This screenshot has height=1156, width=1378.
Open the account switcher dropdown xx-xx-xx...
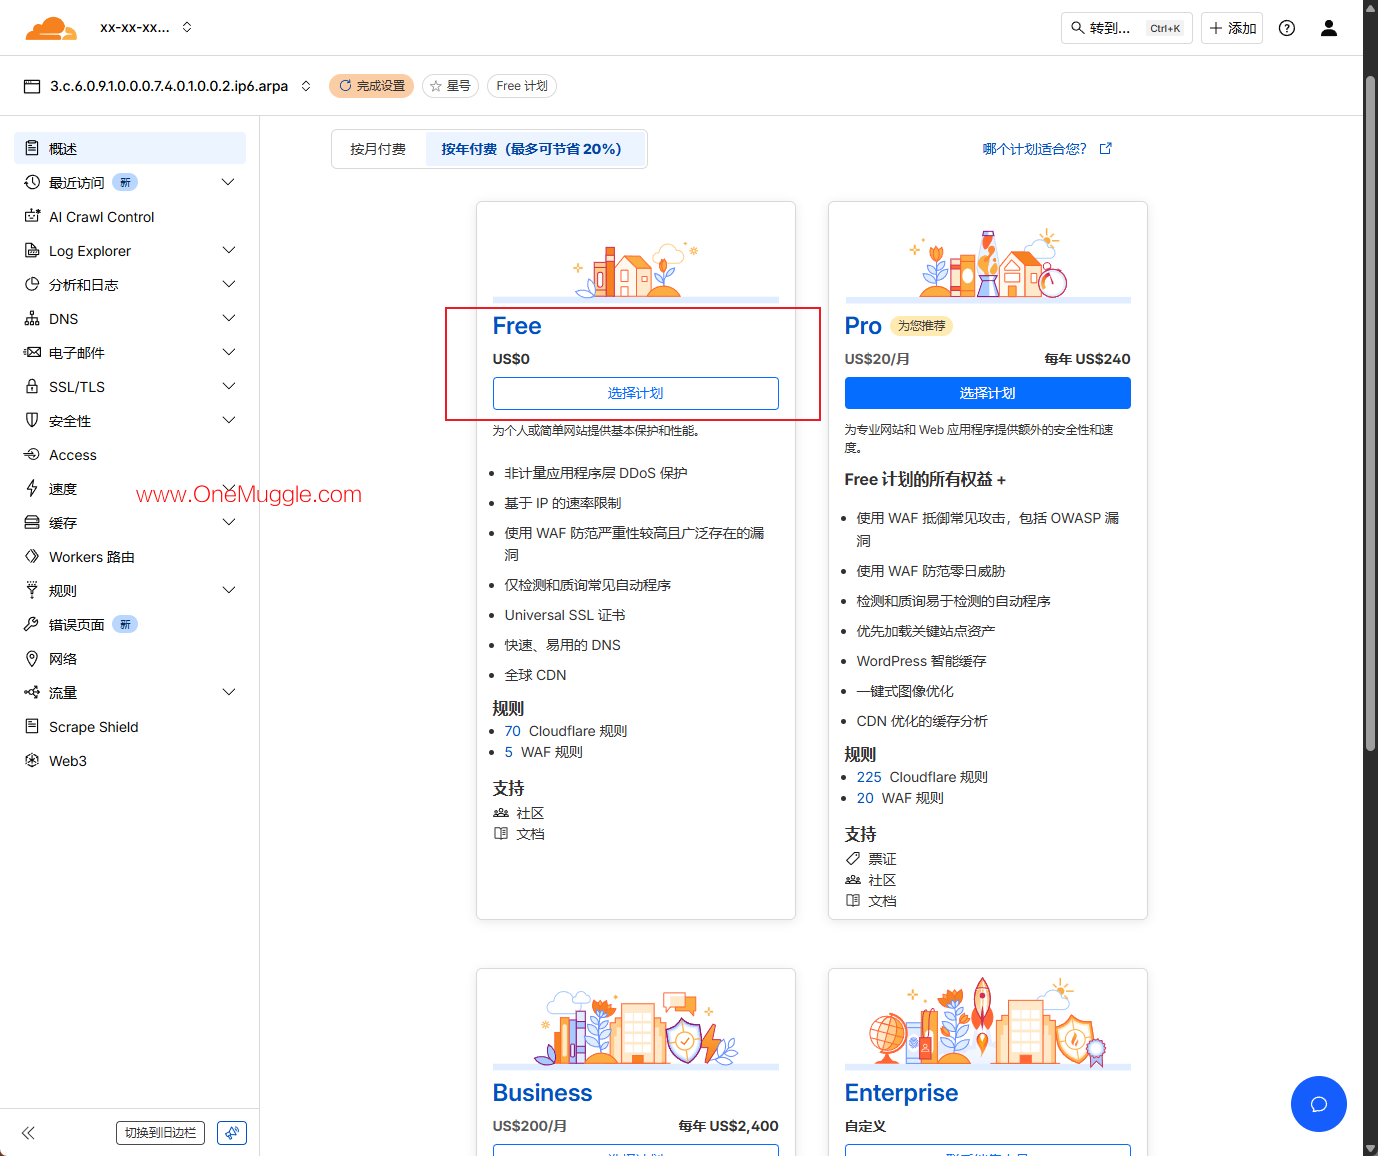145,28
